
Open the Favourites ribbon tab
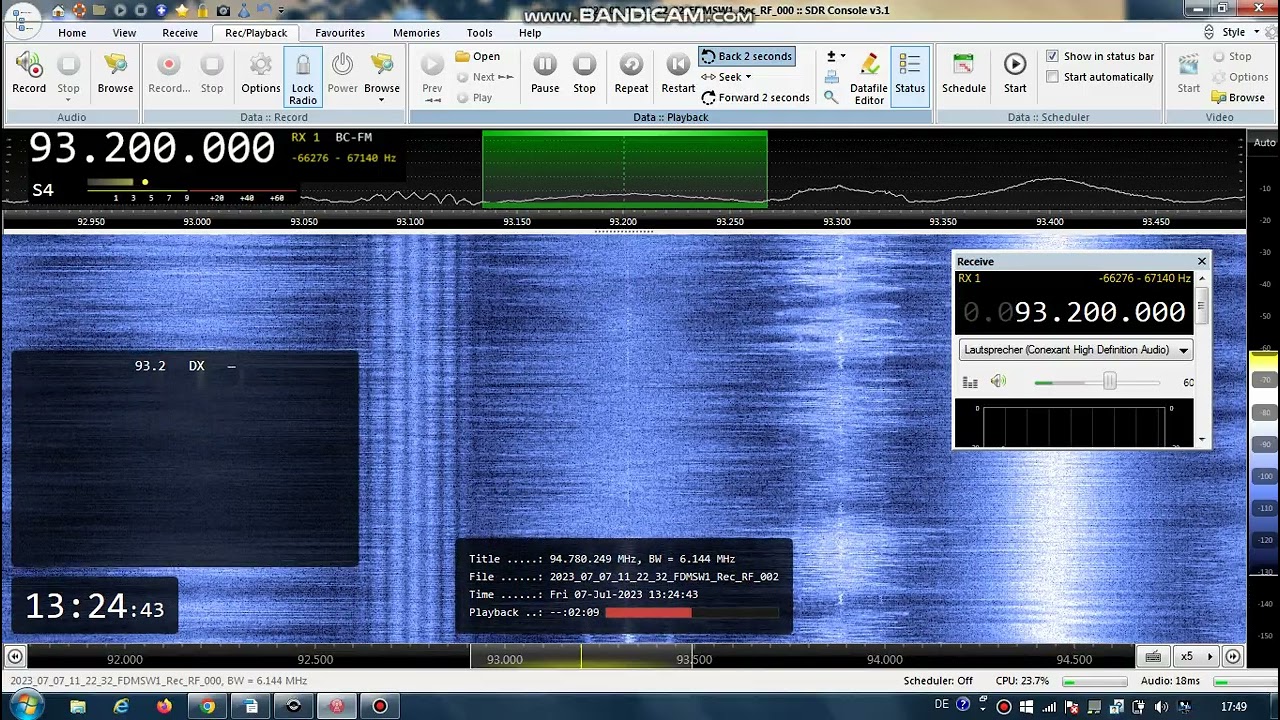coord(340,33)
